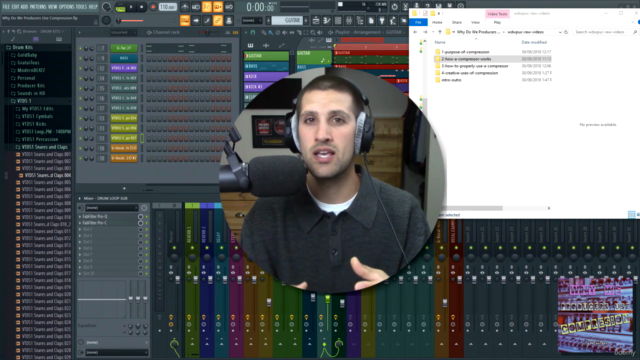Click the Stop transport button
The height and width of the screenshot is (360, 640).
[x=142, y=7]
